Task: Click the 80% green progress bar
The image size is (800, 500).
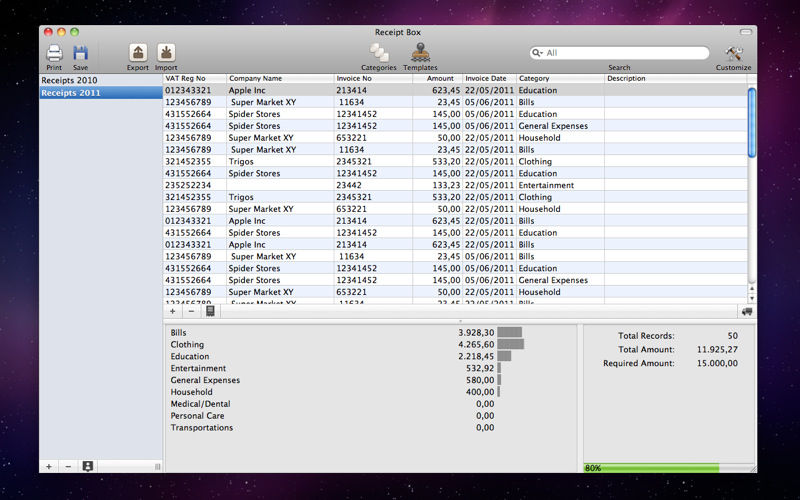Action: click(652, 468)
